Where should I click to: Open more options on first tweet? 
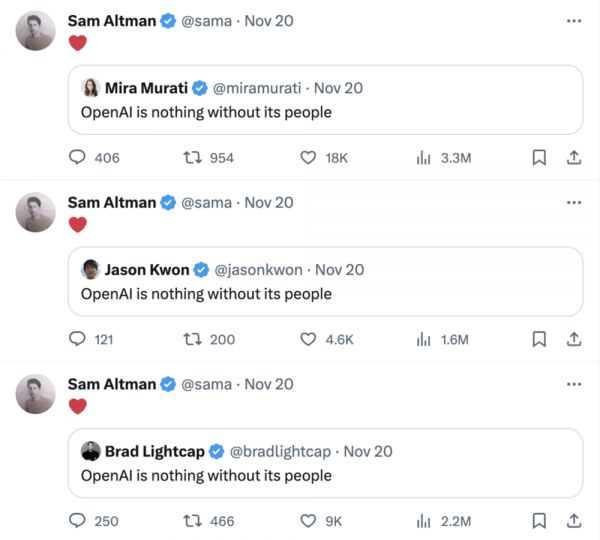tap(573, 20)
